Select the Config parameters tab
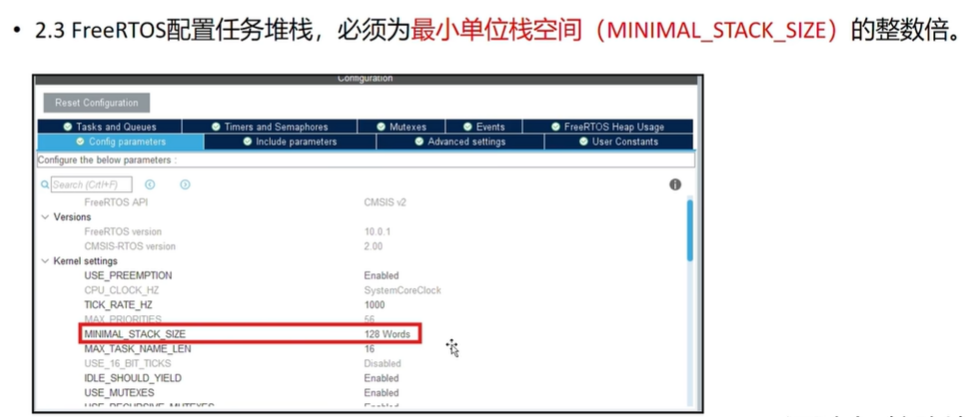 point(121,142)
